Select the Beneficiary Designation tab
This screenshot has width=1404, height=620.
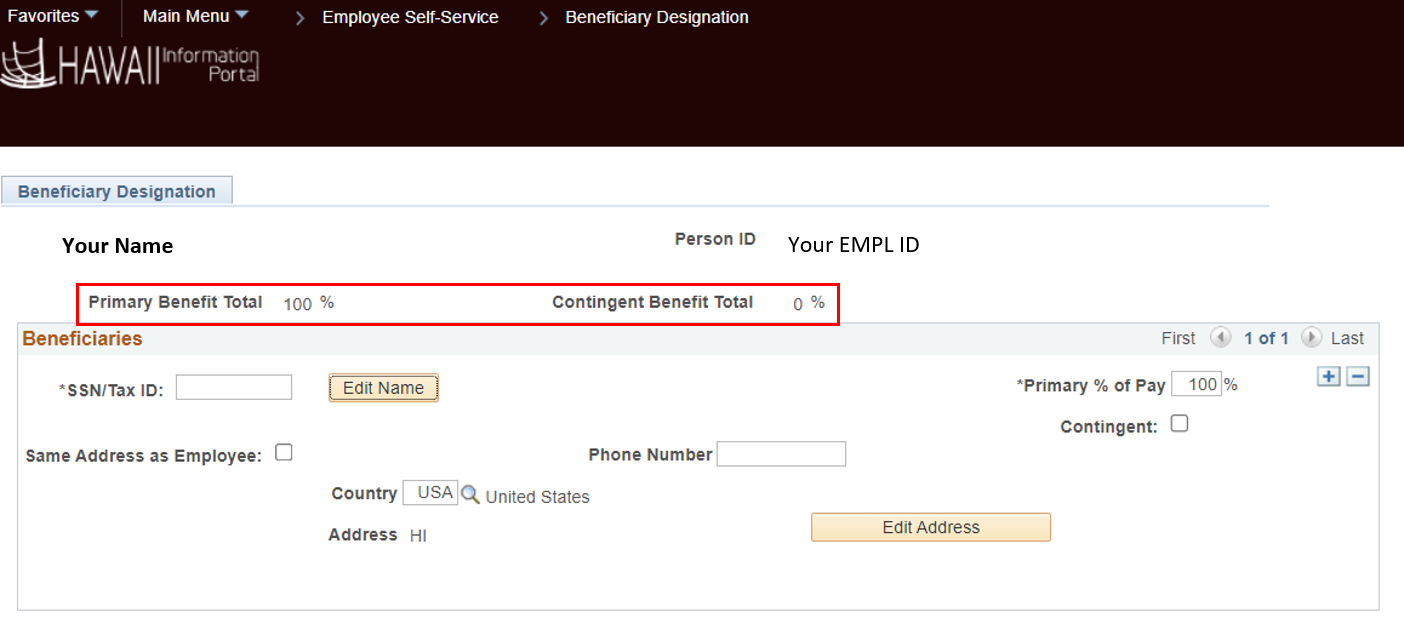[x=117, y=191]
